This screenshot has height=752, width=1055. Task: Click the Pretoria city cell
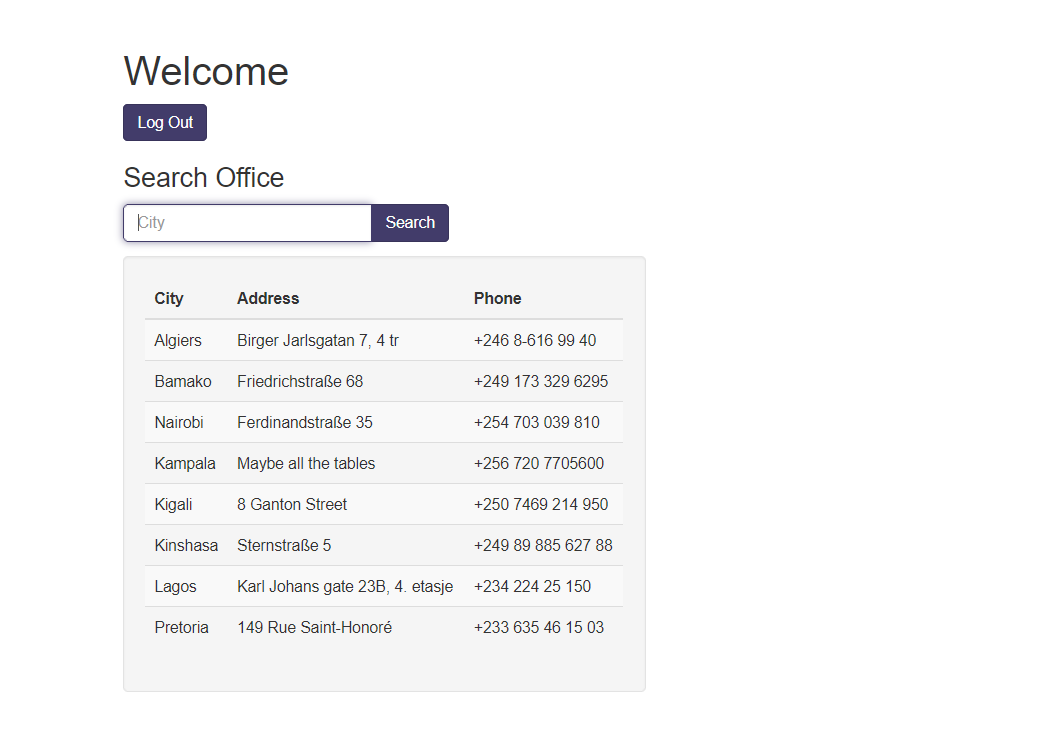click(x=182, y=628)
